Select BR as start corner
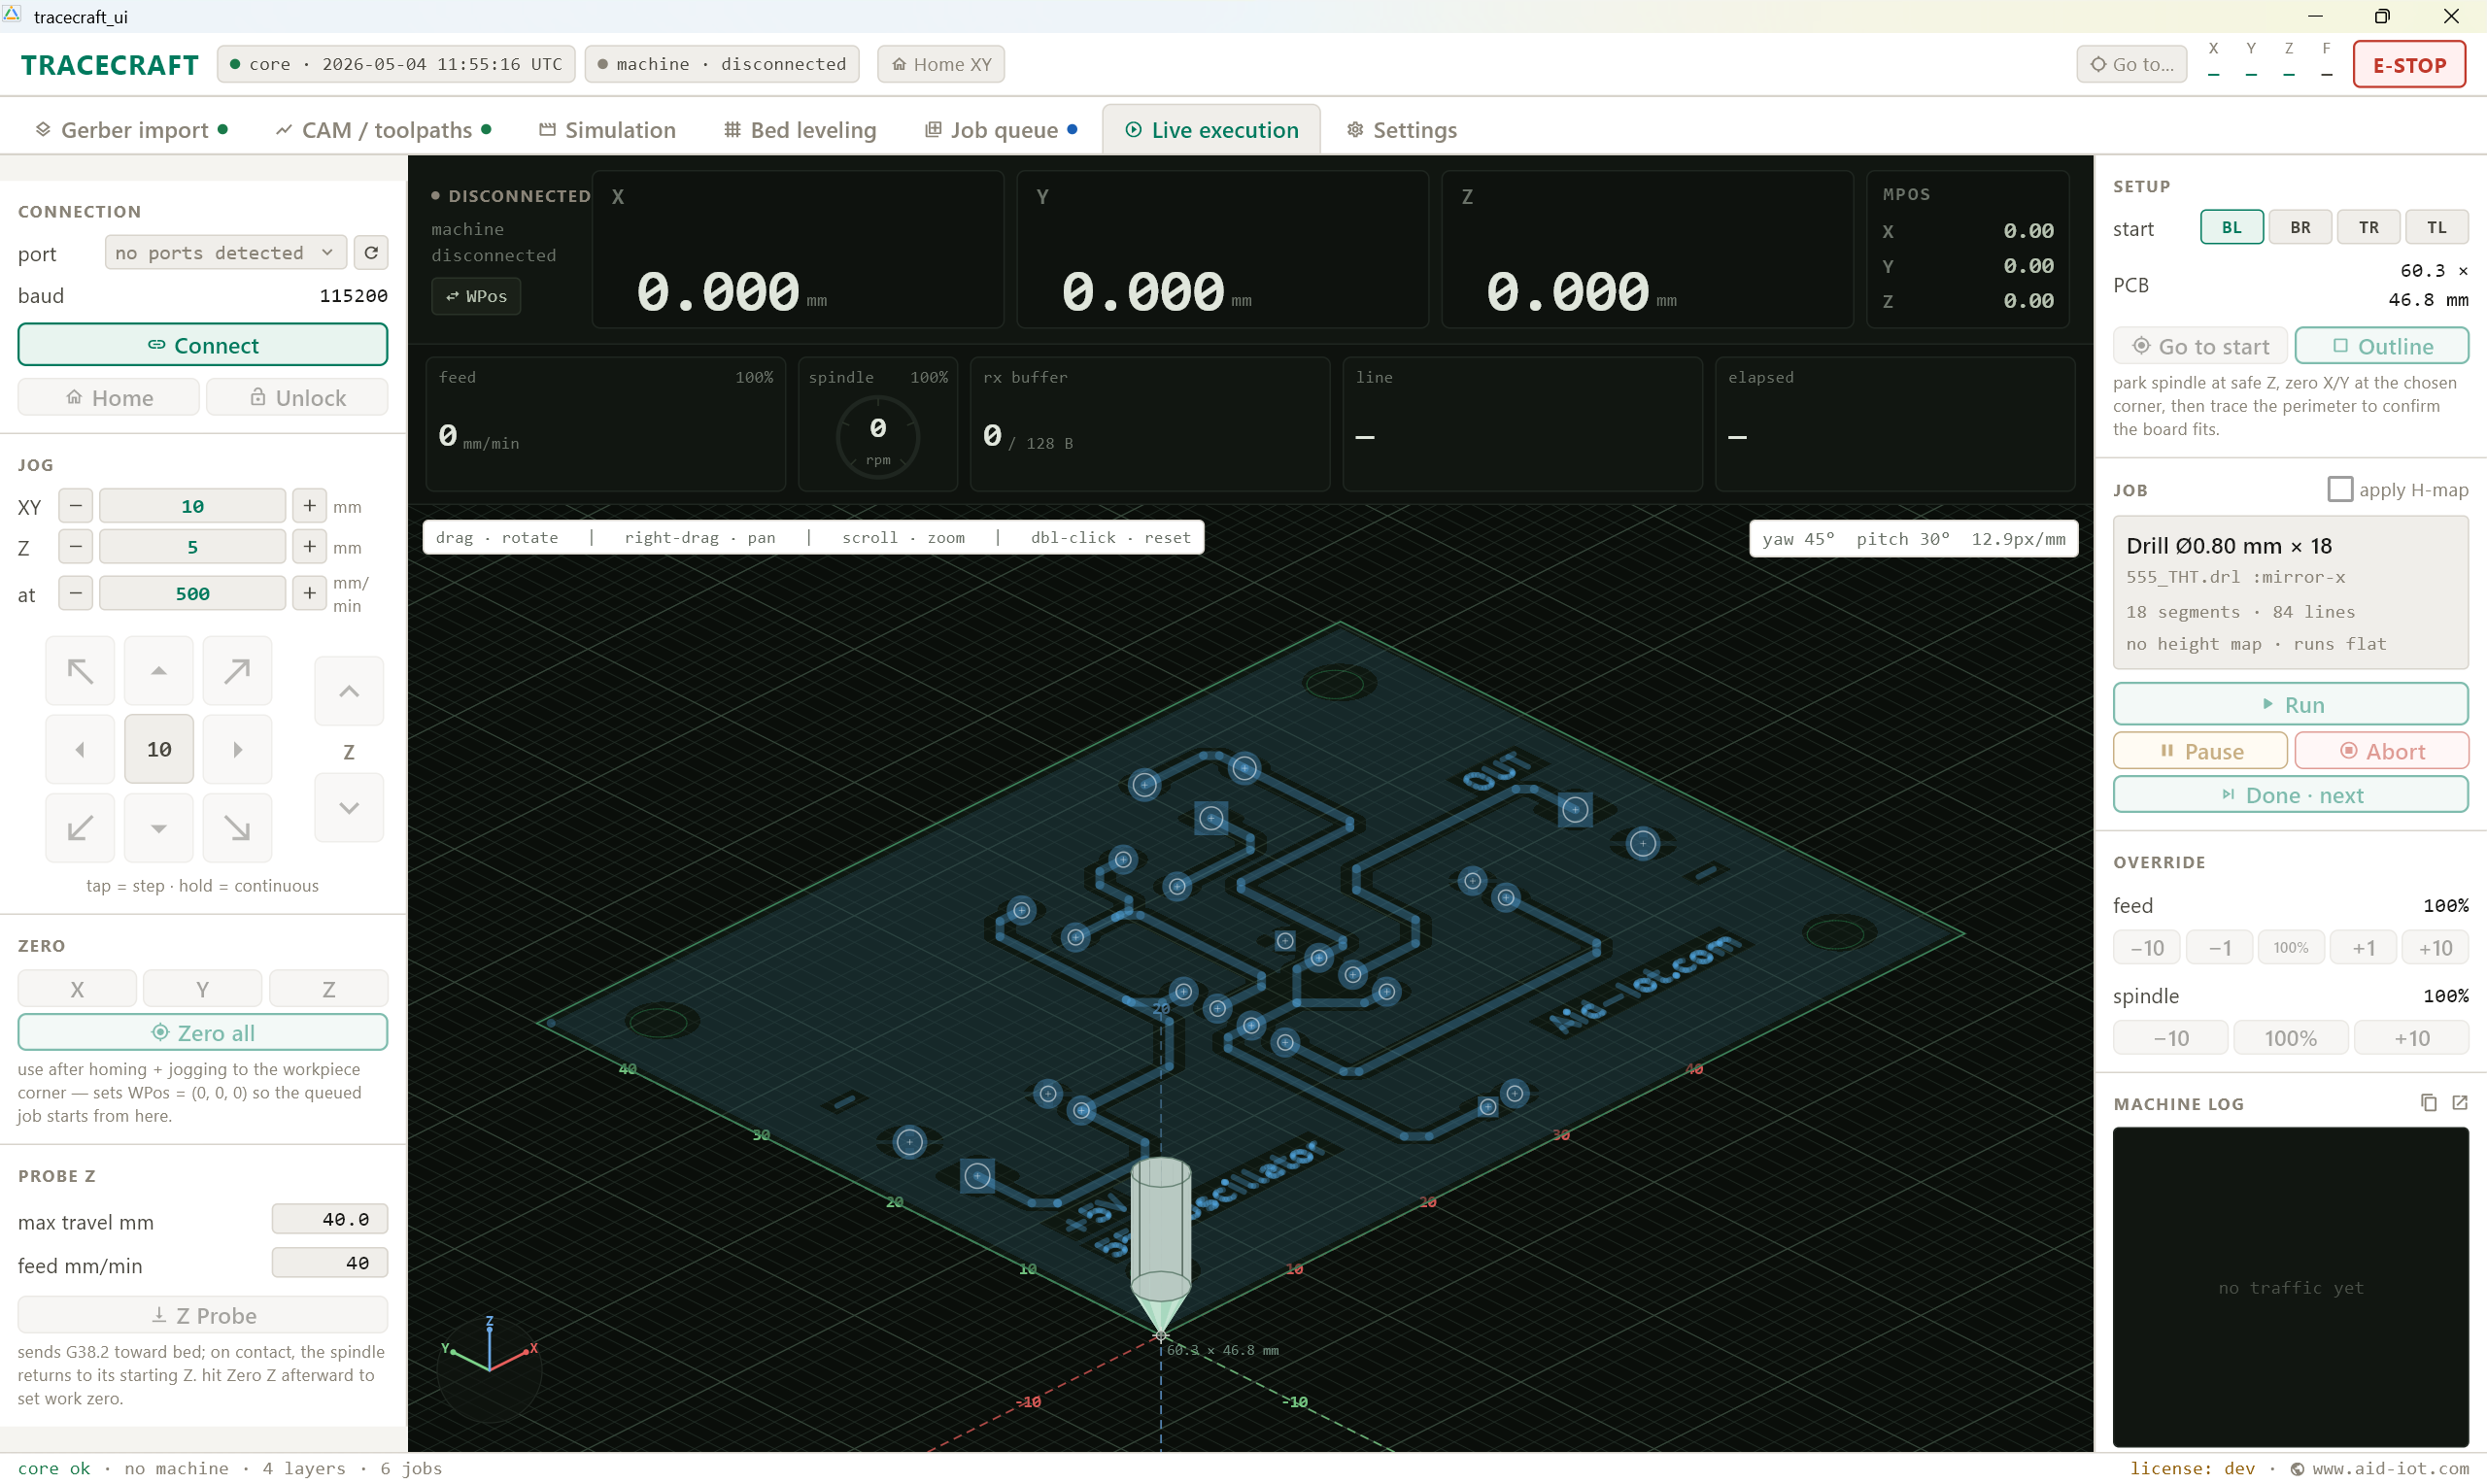 coord(2300,228)
